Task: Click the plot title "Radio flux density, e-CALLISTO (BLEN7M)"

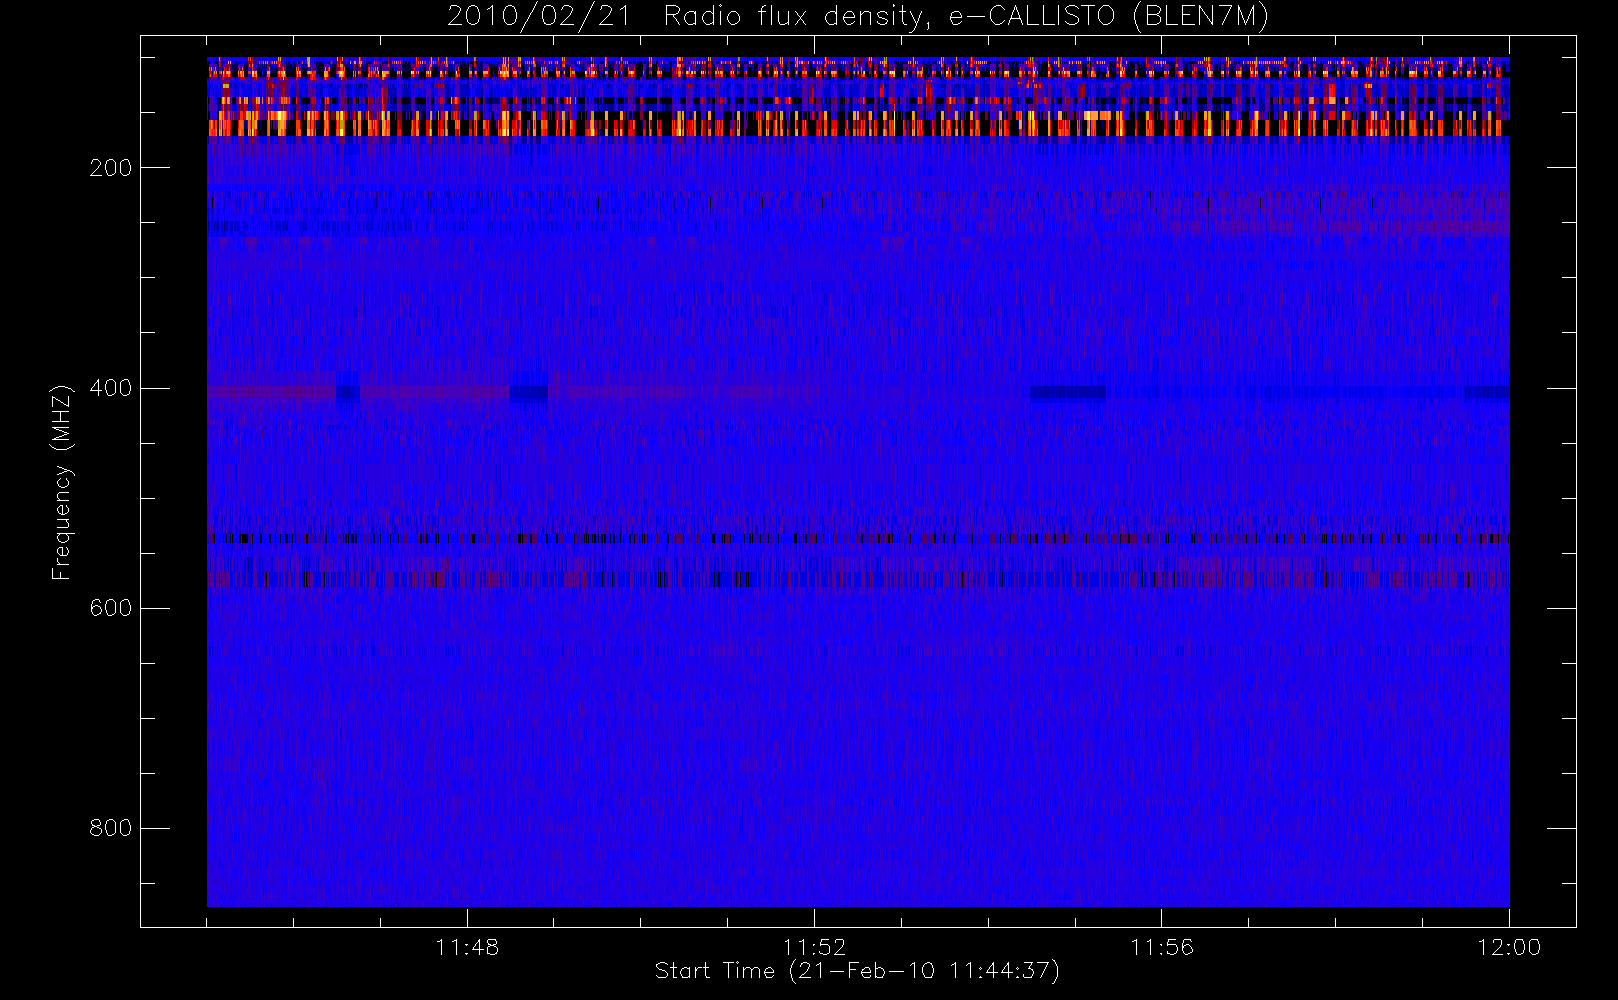Action: coord(966,17)
